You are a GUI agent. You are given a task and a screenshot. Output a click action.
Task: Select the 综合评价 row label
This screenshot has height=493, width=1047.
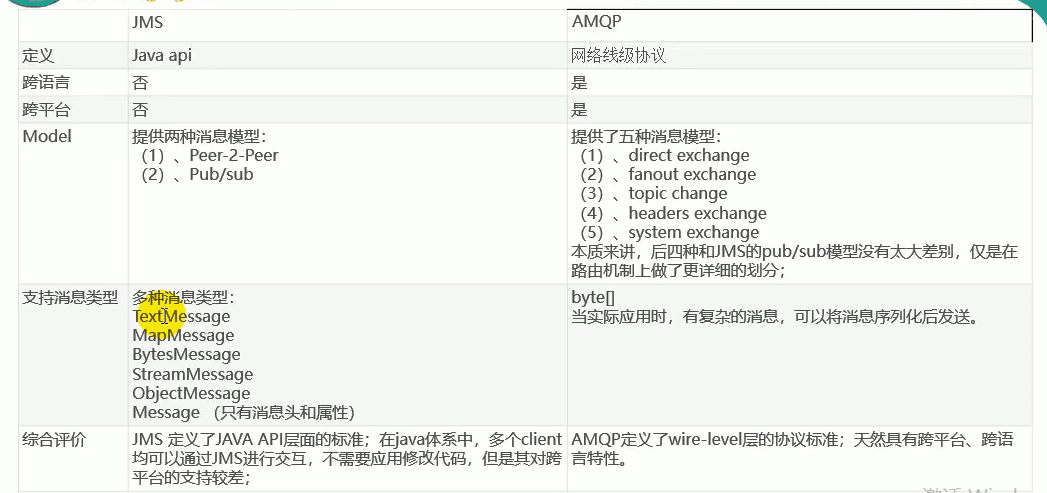54,439
